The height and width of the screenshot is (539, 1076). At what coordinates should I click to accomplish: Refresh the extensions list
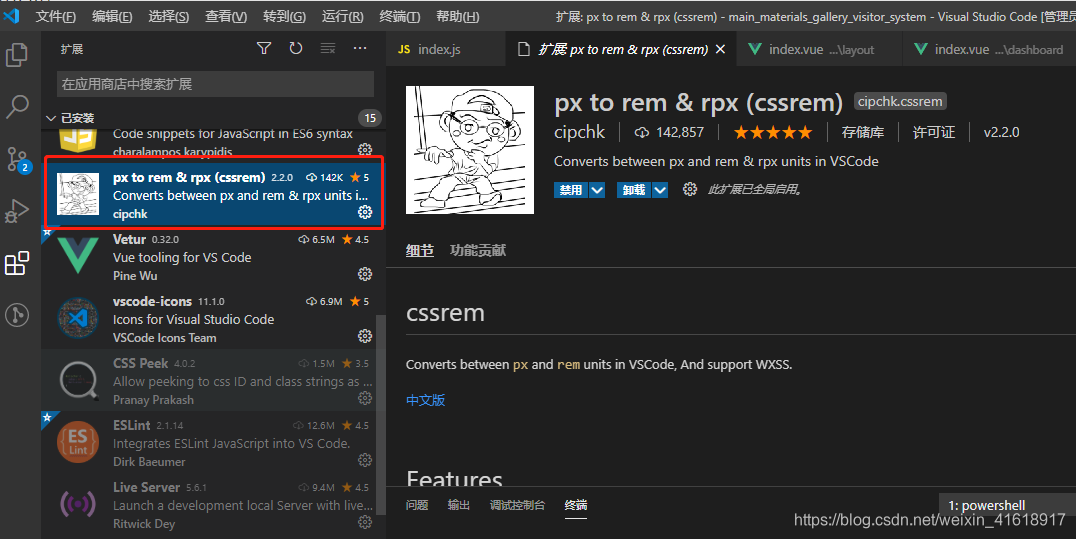click(296, 48)
